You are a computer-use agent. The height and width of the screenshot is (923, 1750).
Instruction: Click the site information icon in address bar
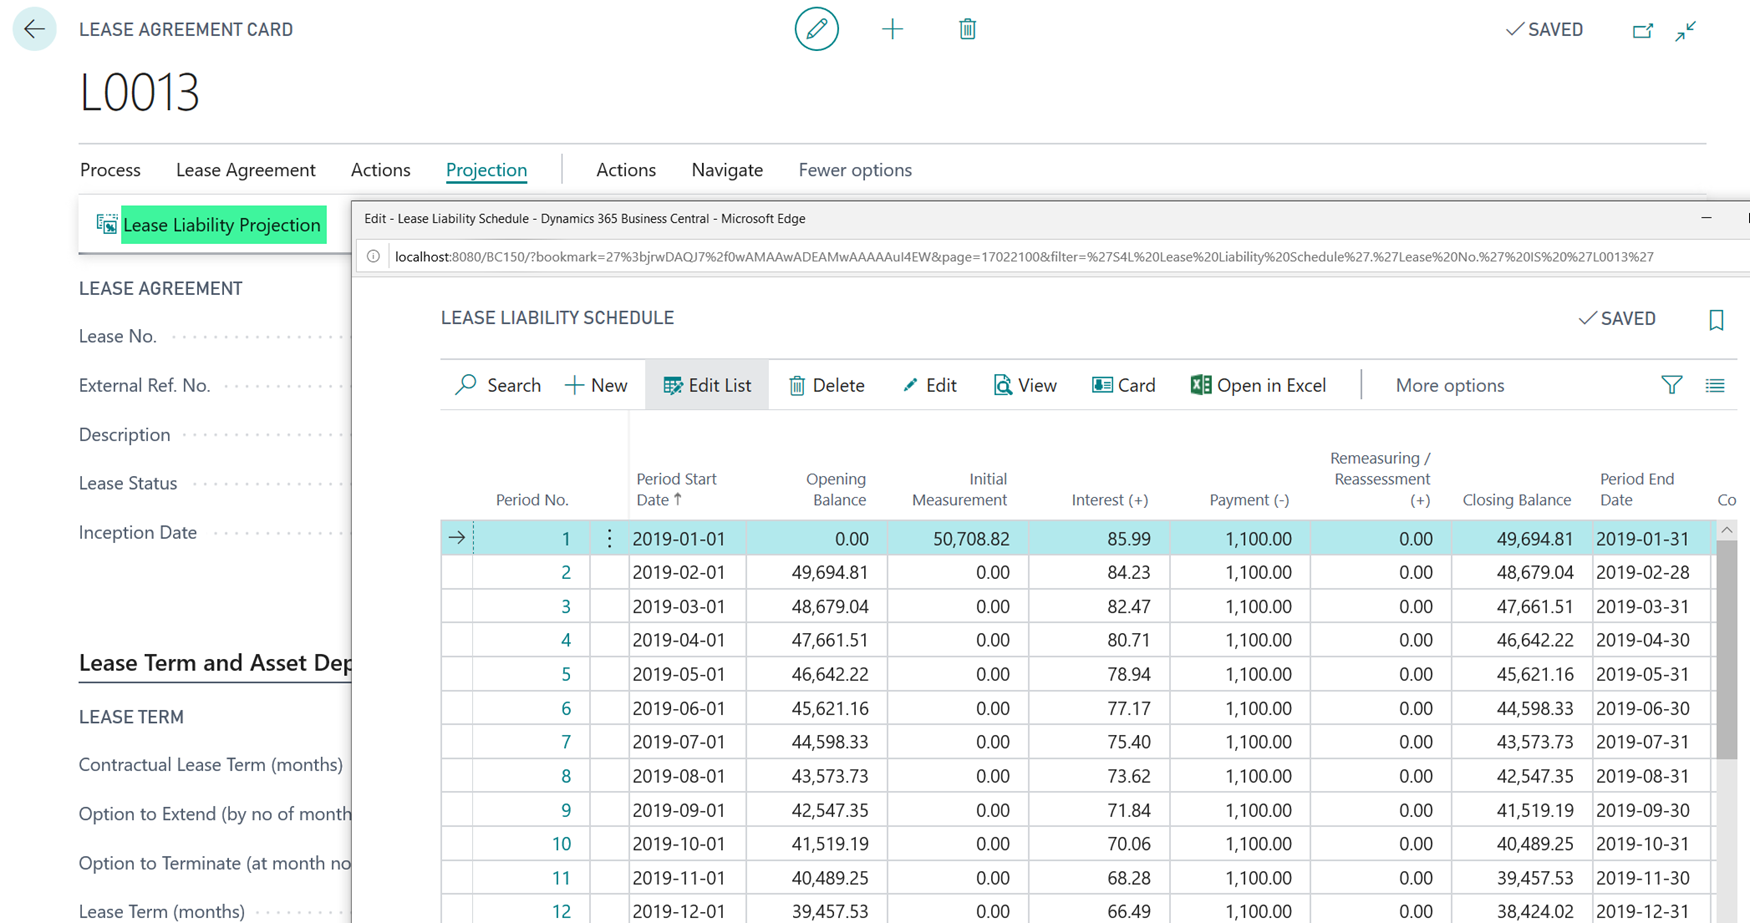373,257
